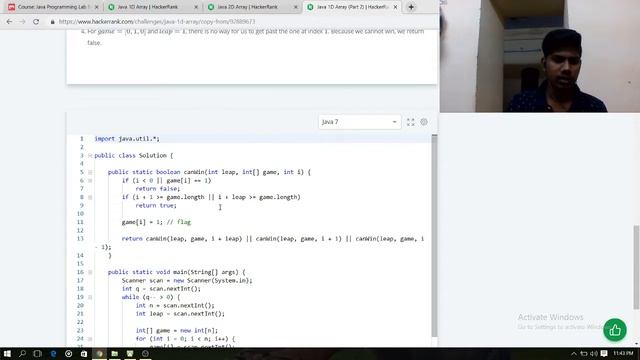Image resolution: width=640 pixels, height=360 pixels.
Task: Click 'int[] game = new int[n];' line
Action: pyautogui.click(x=177, y=330)
